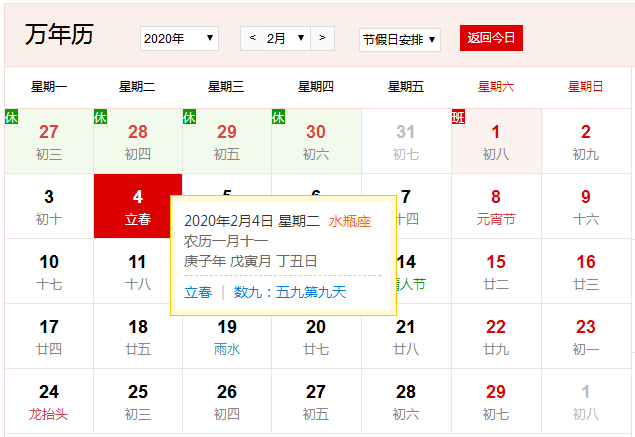Screen dimensions: 635x437
Task: Select February 8 元宵节 cell
Action: point(496,206)
